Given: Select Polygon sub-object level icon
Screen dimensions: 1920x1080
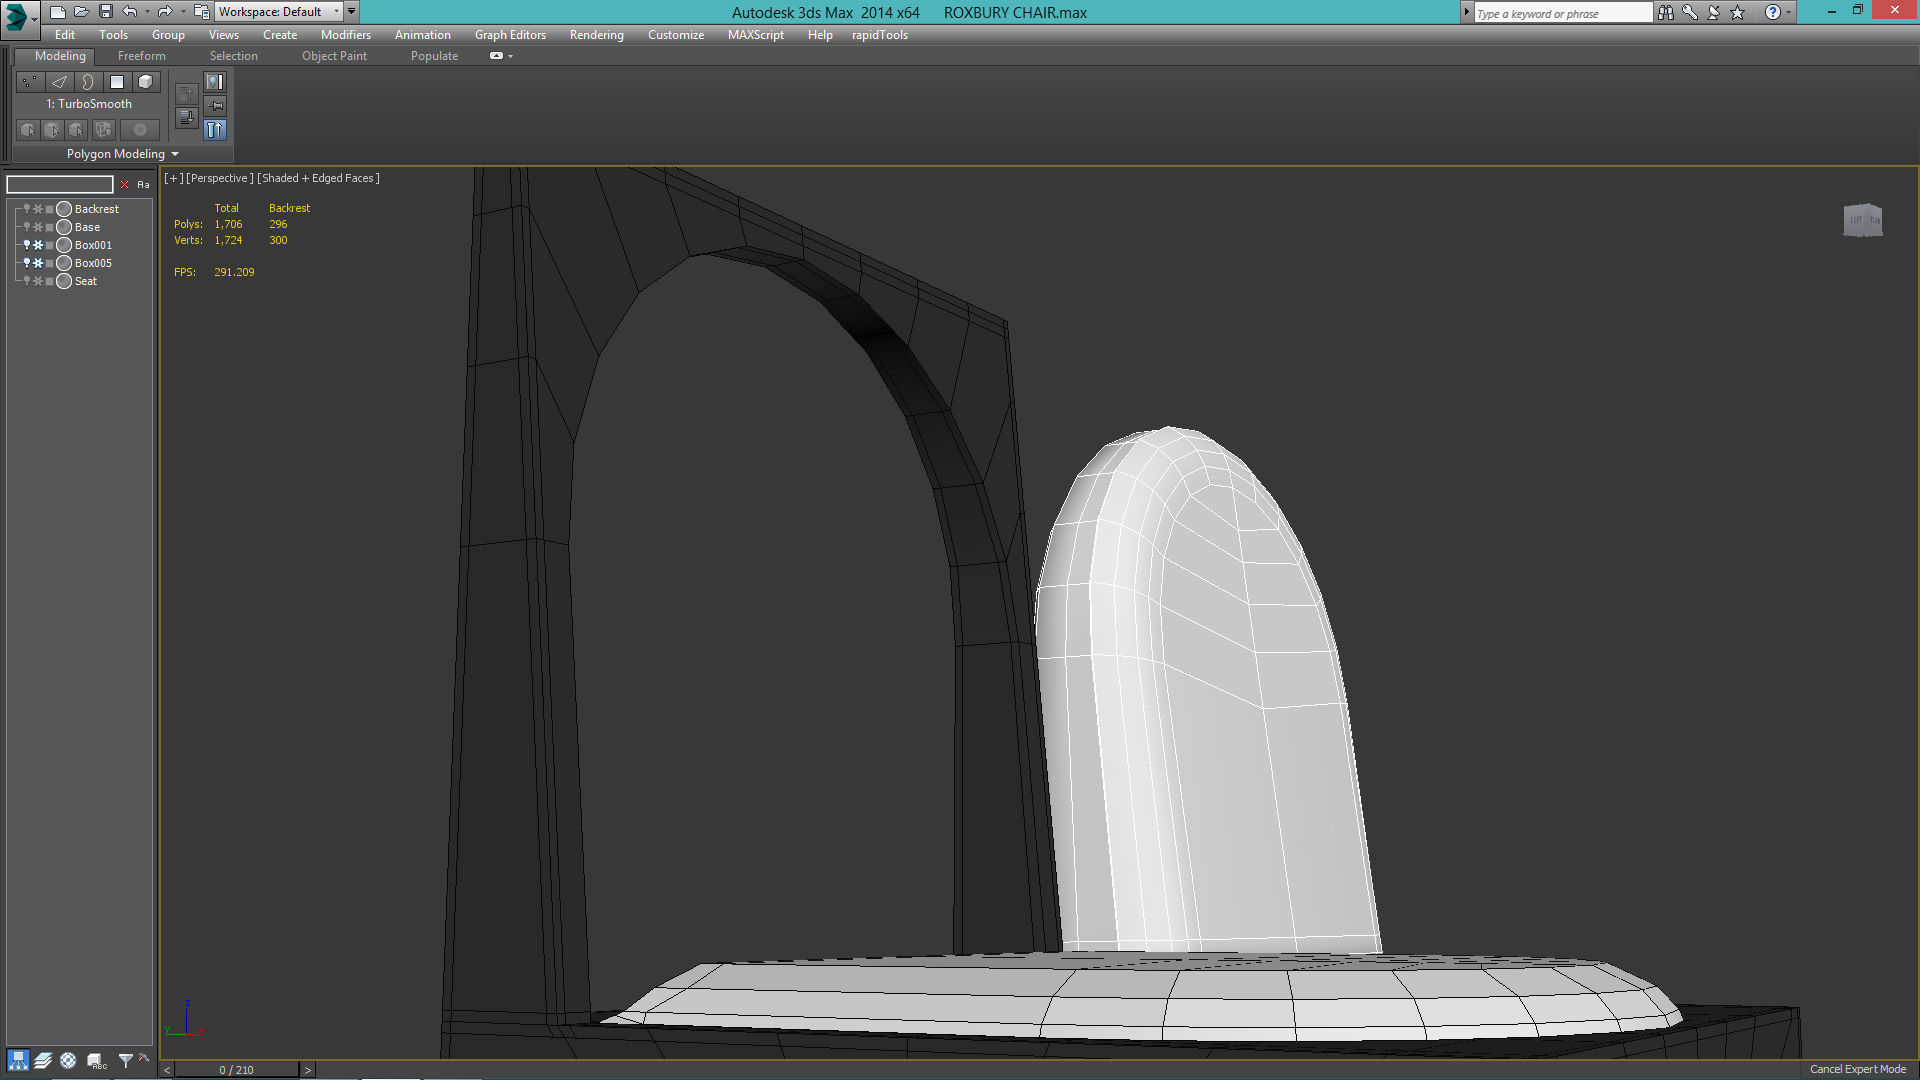Looking at the screenshot, I should click(117, 82).
